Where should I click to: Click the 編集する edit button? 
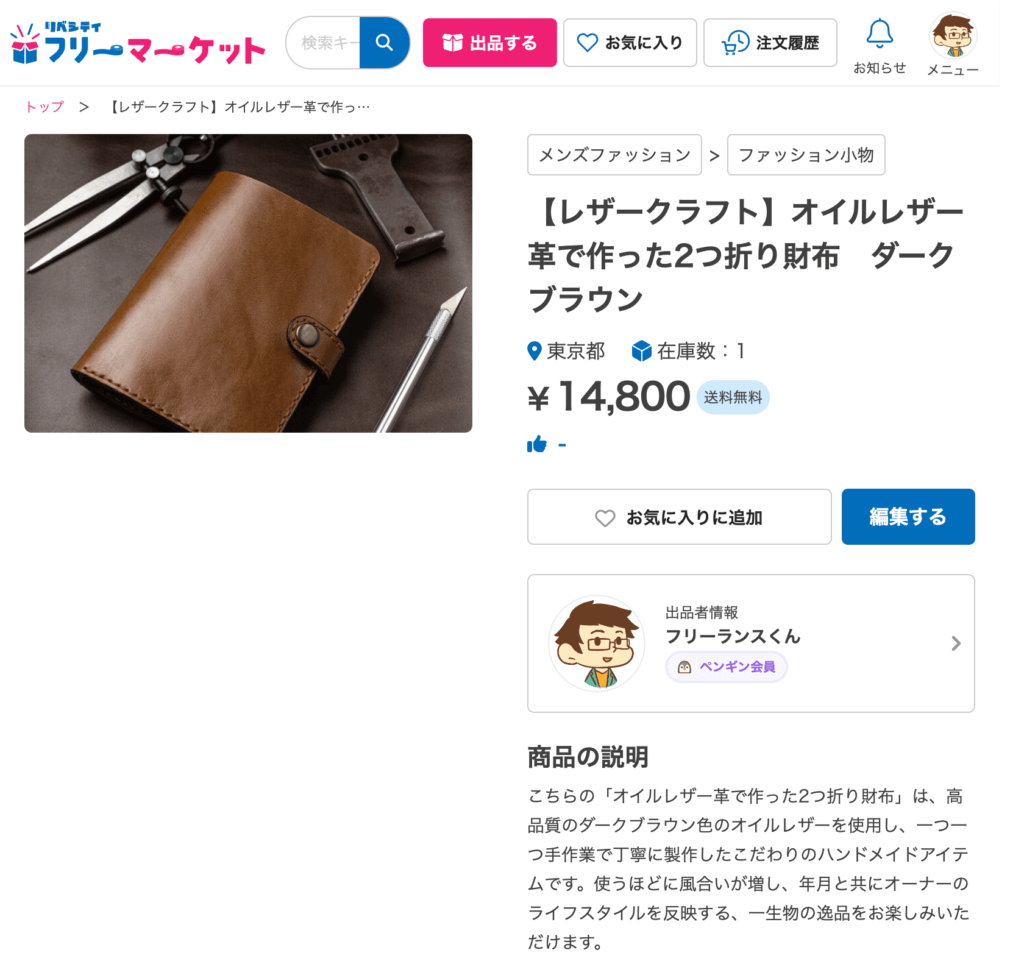908,517
